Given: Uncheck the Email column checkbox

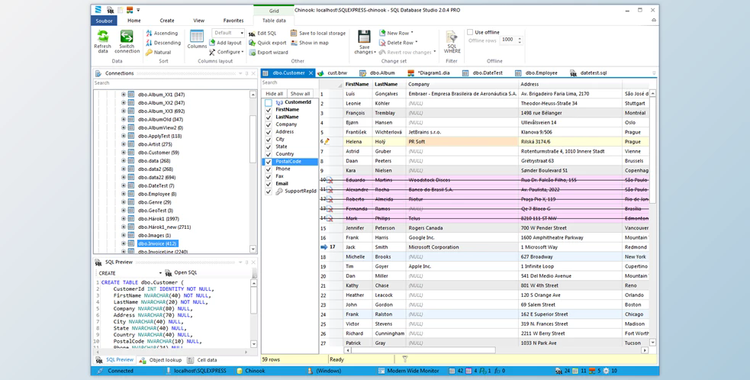Looking at the screenshot, I should (268, 184).
